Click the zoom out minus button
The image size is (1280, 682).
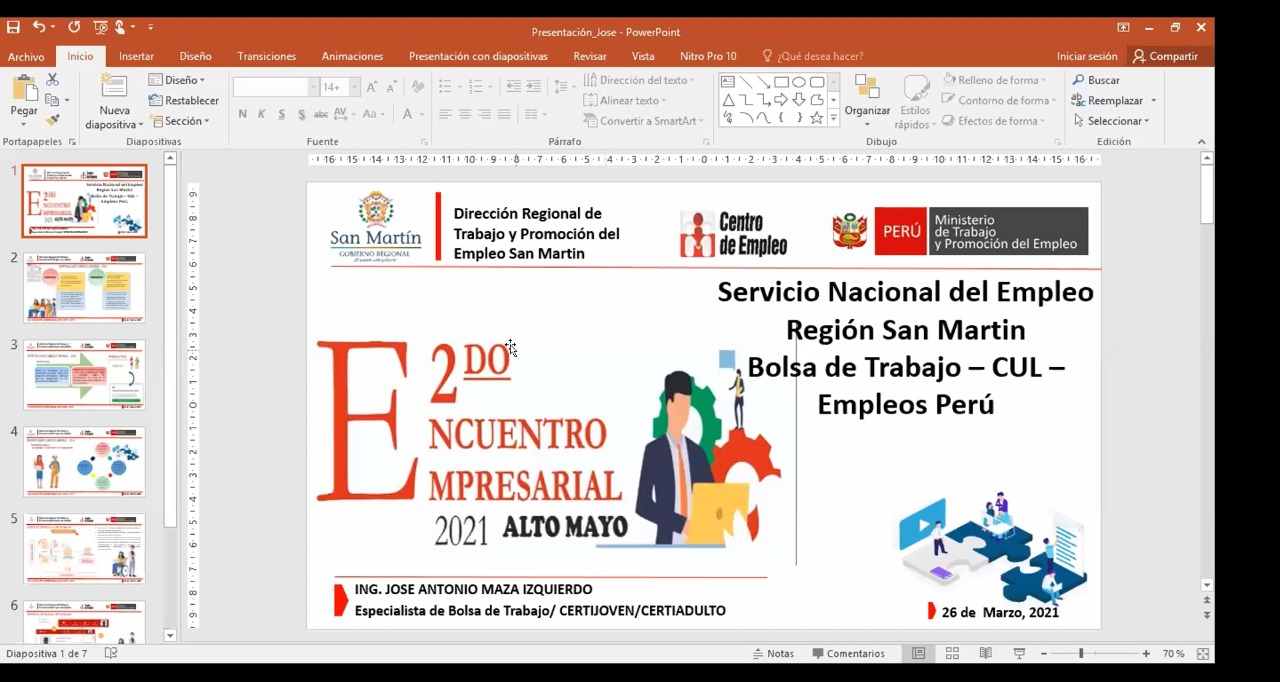point(1043,653)
